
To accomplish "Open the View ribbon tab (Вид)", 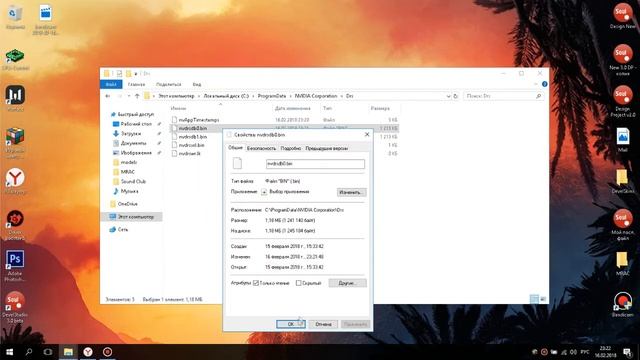I will coord(197,84).
